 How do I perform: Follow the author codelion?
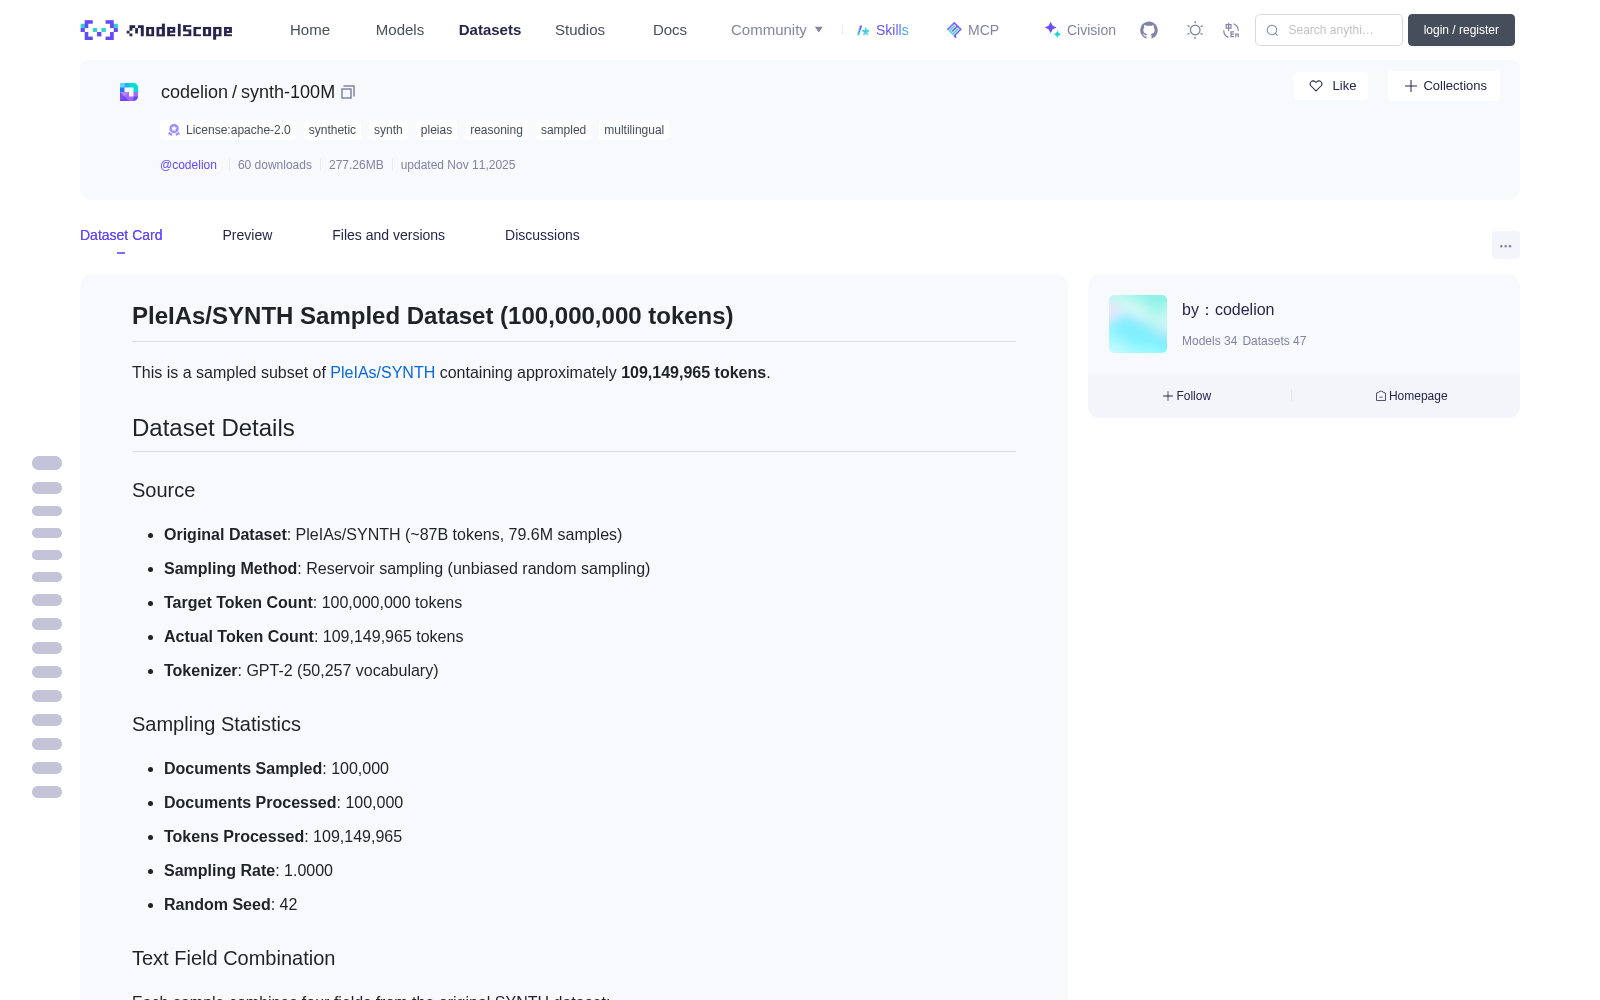(x=1187, y=396)
